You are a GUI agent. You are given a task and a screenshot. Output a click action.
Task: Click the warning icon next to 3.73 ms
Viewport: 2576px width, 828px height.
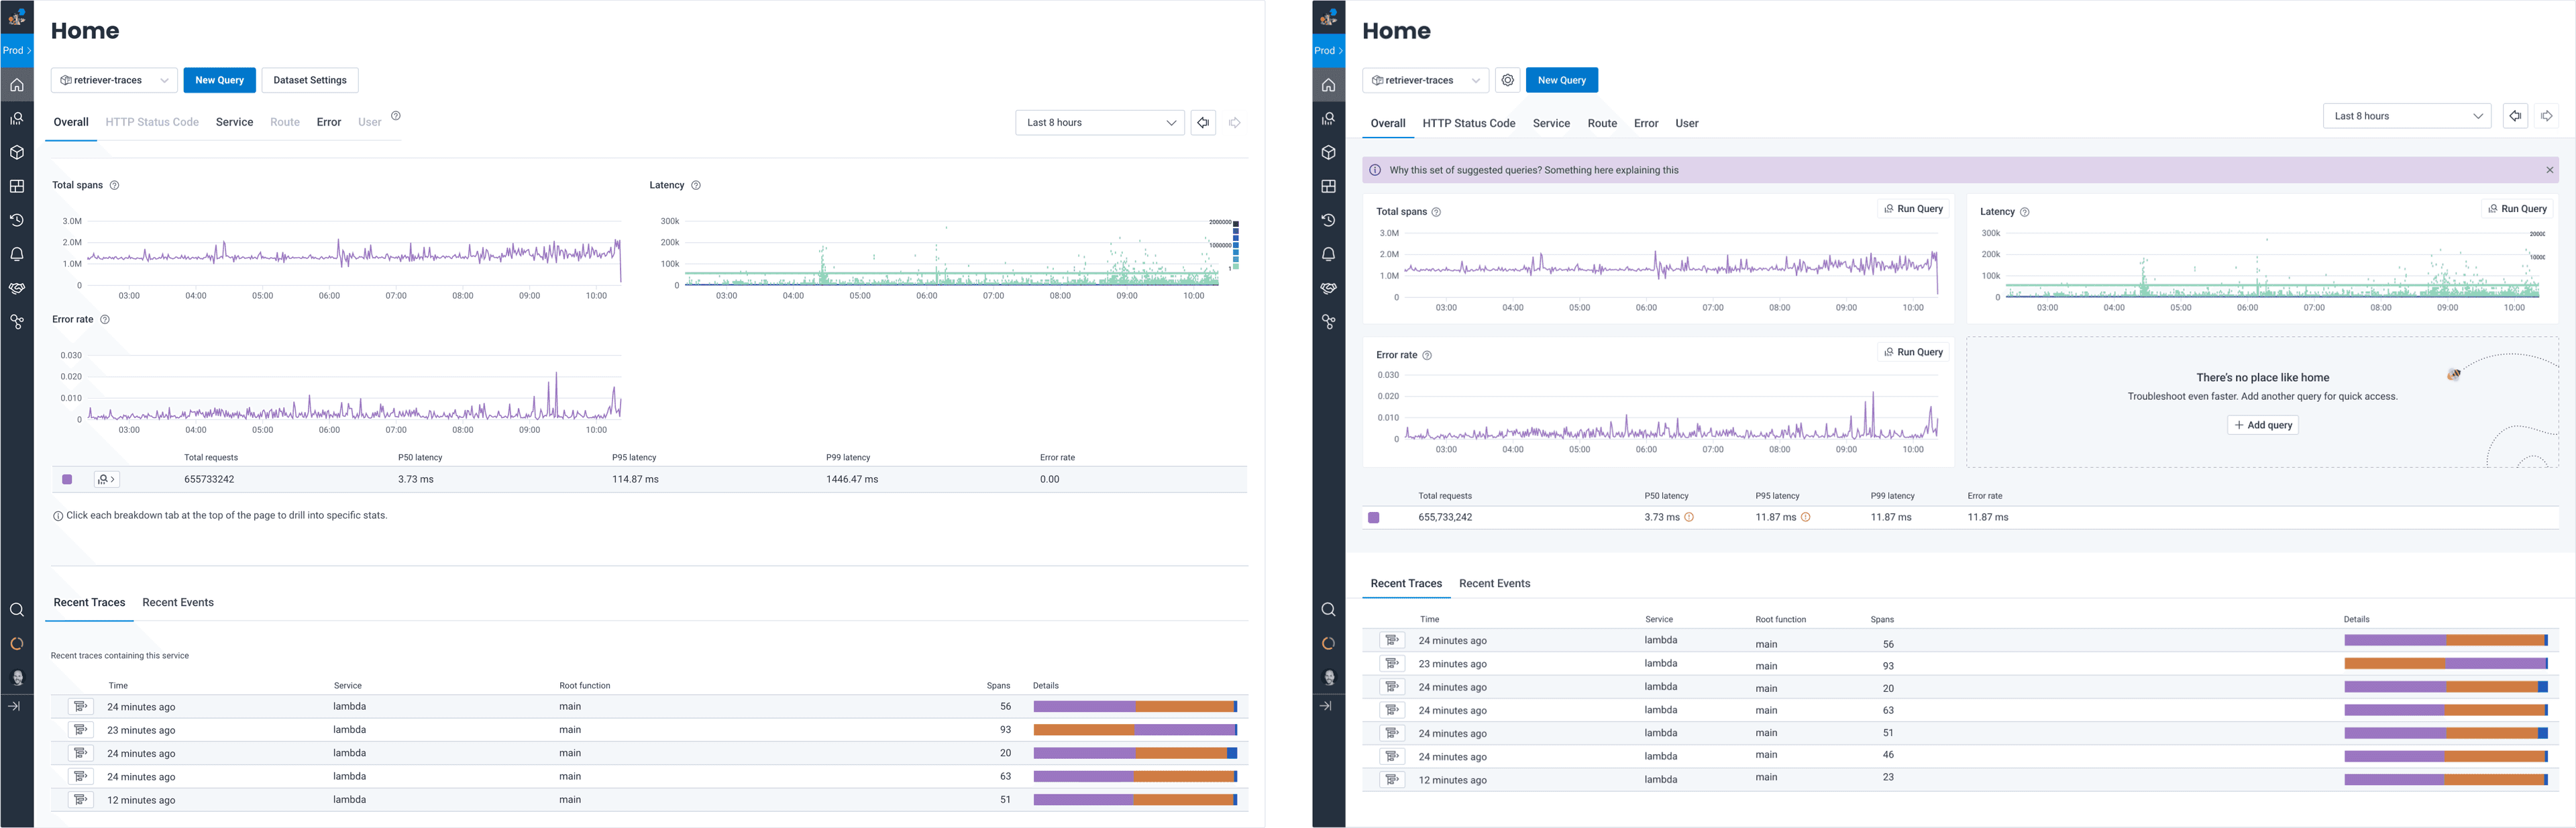pos(1689,517)
